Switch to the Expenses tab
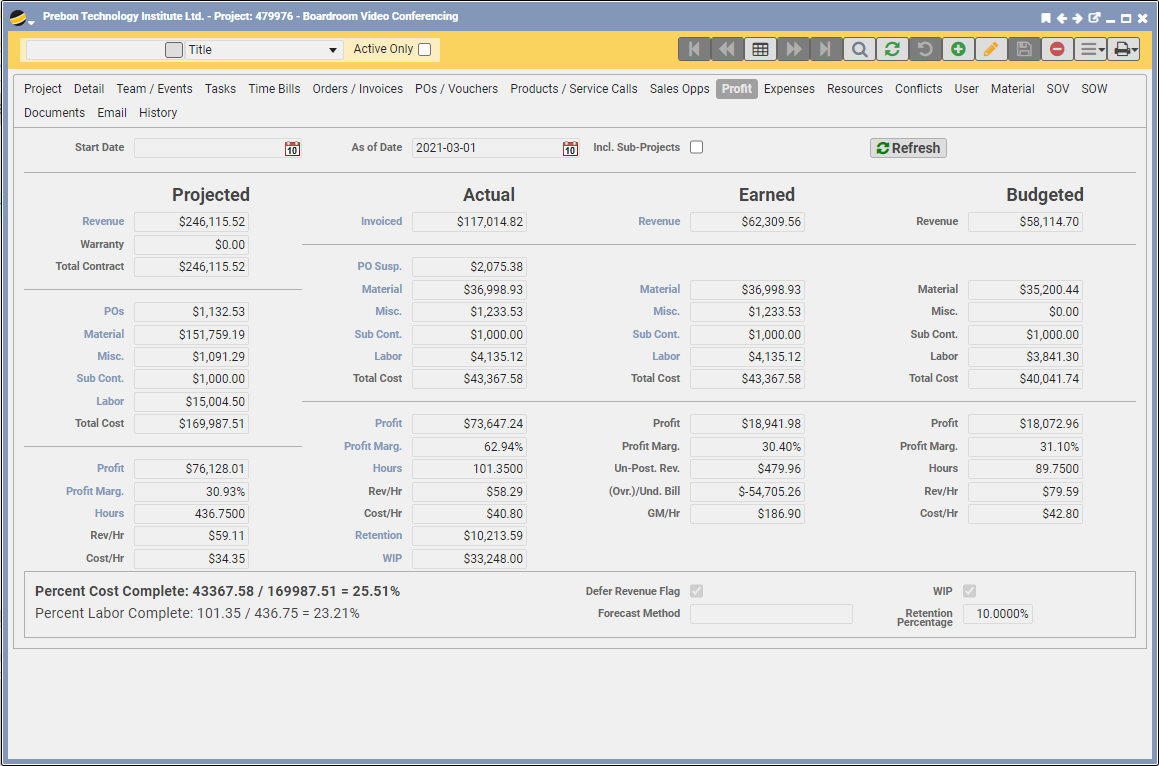The height and width of the screenshot is (766, 1159). [789, 89]
